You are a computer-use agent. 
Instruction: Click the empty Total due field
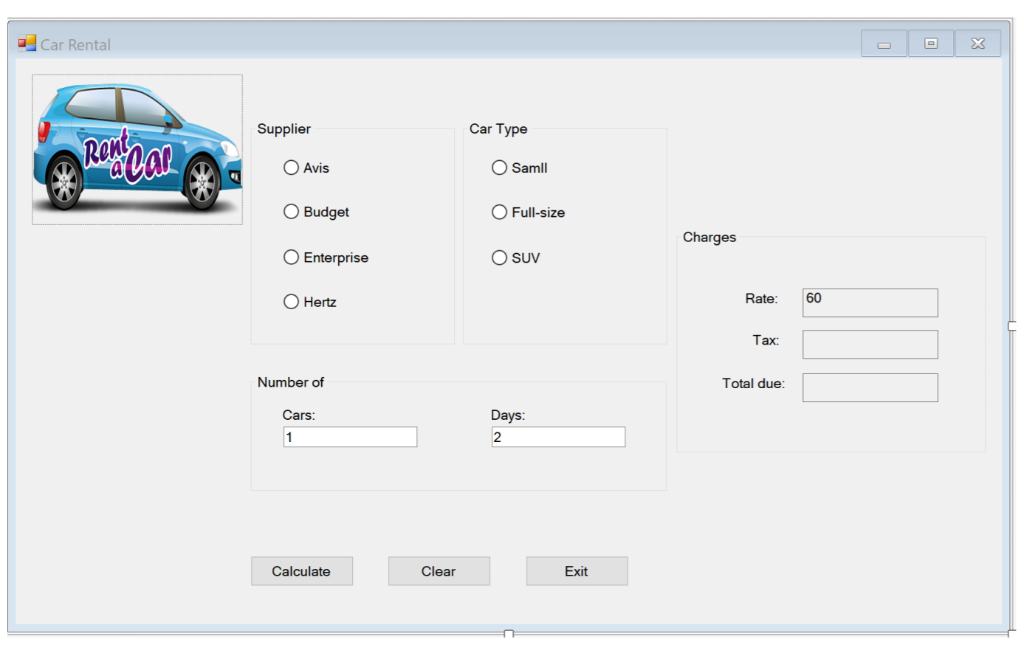pos(870,387)
